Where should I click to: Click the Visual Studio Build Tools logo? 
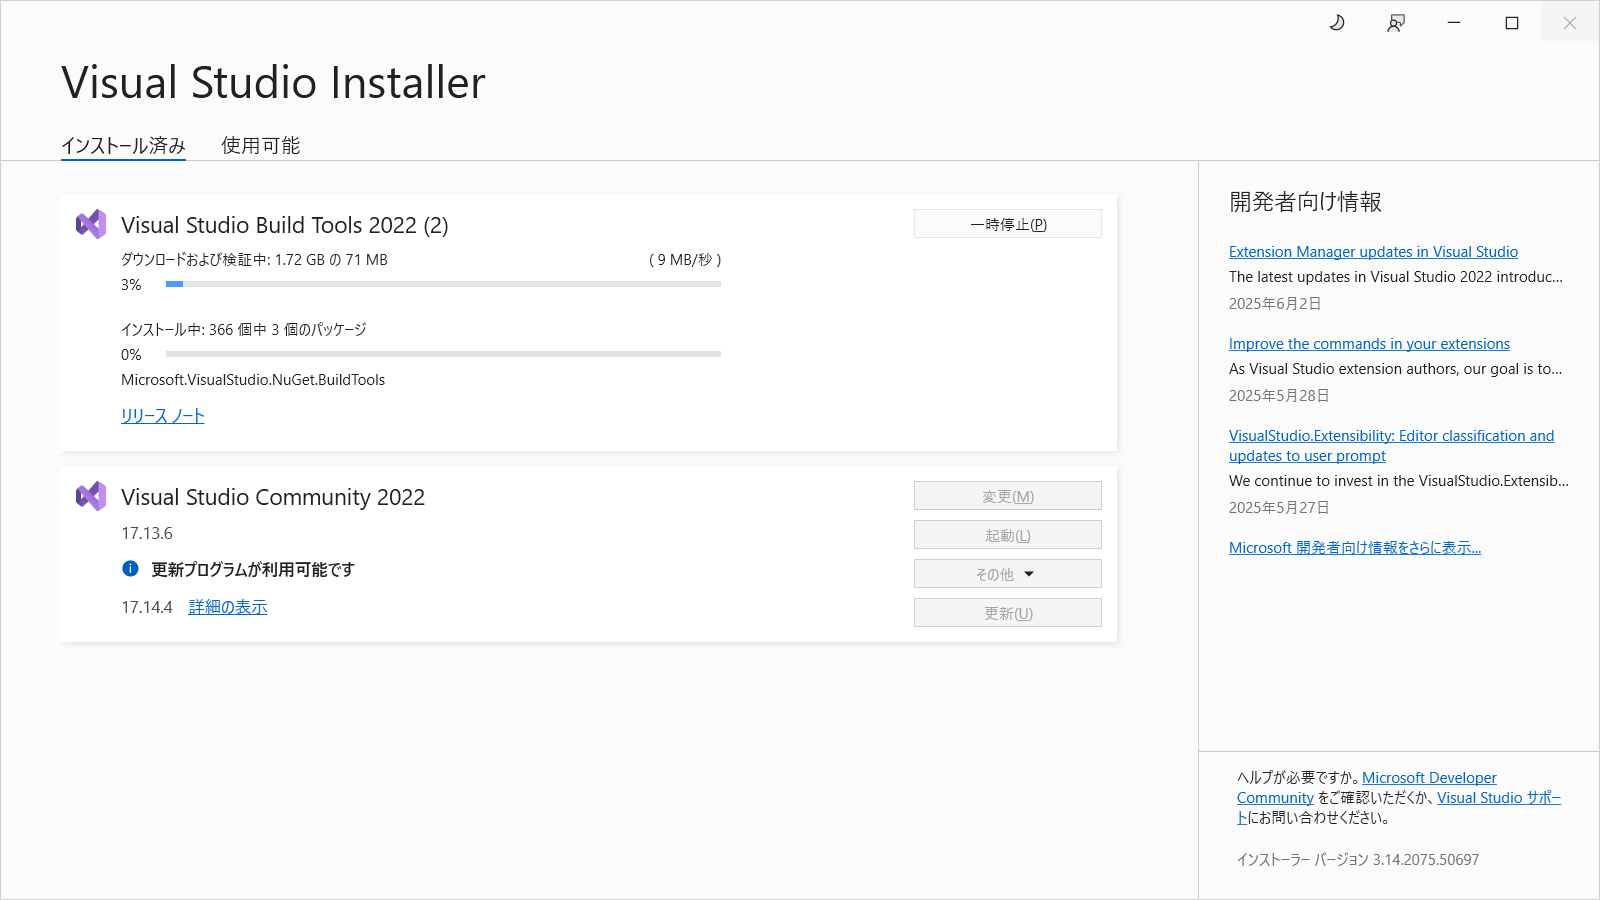click(91, 224)
